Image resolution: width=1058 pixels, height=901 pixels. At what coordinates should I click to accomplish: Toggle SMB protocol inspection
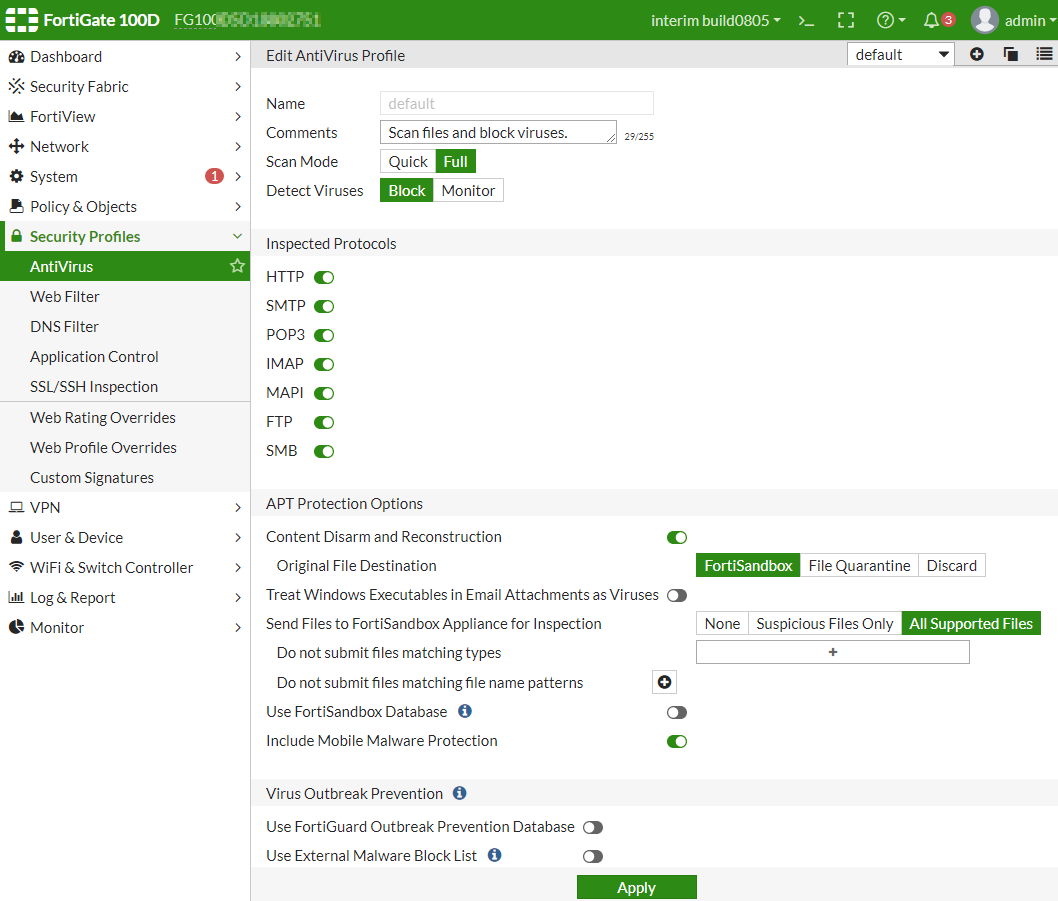[x=324, y=452]
